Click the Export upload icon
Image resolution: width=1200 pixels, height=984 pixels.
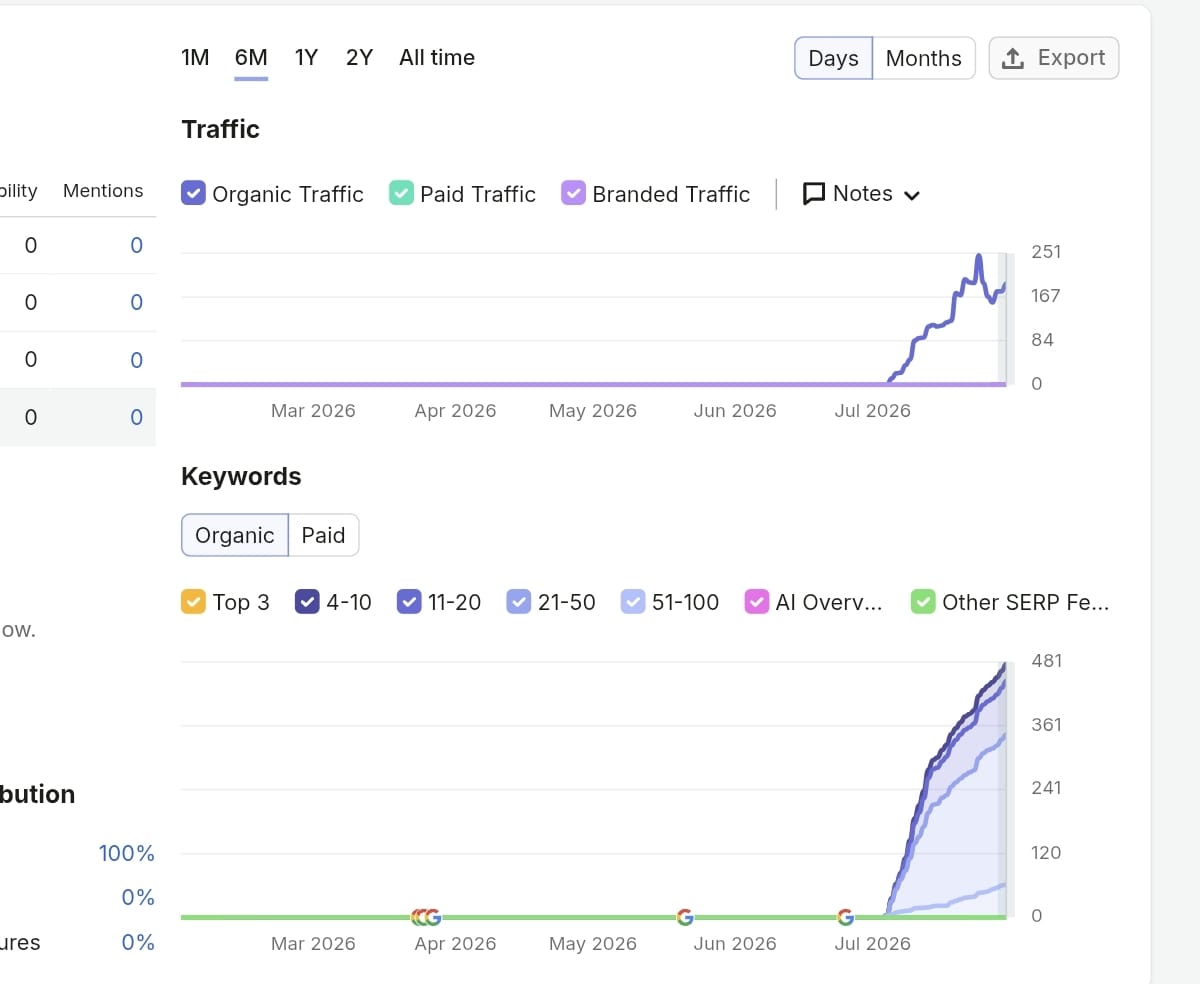pos(1013,58)
